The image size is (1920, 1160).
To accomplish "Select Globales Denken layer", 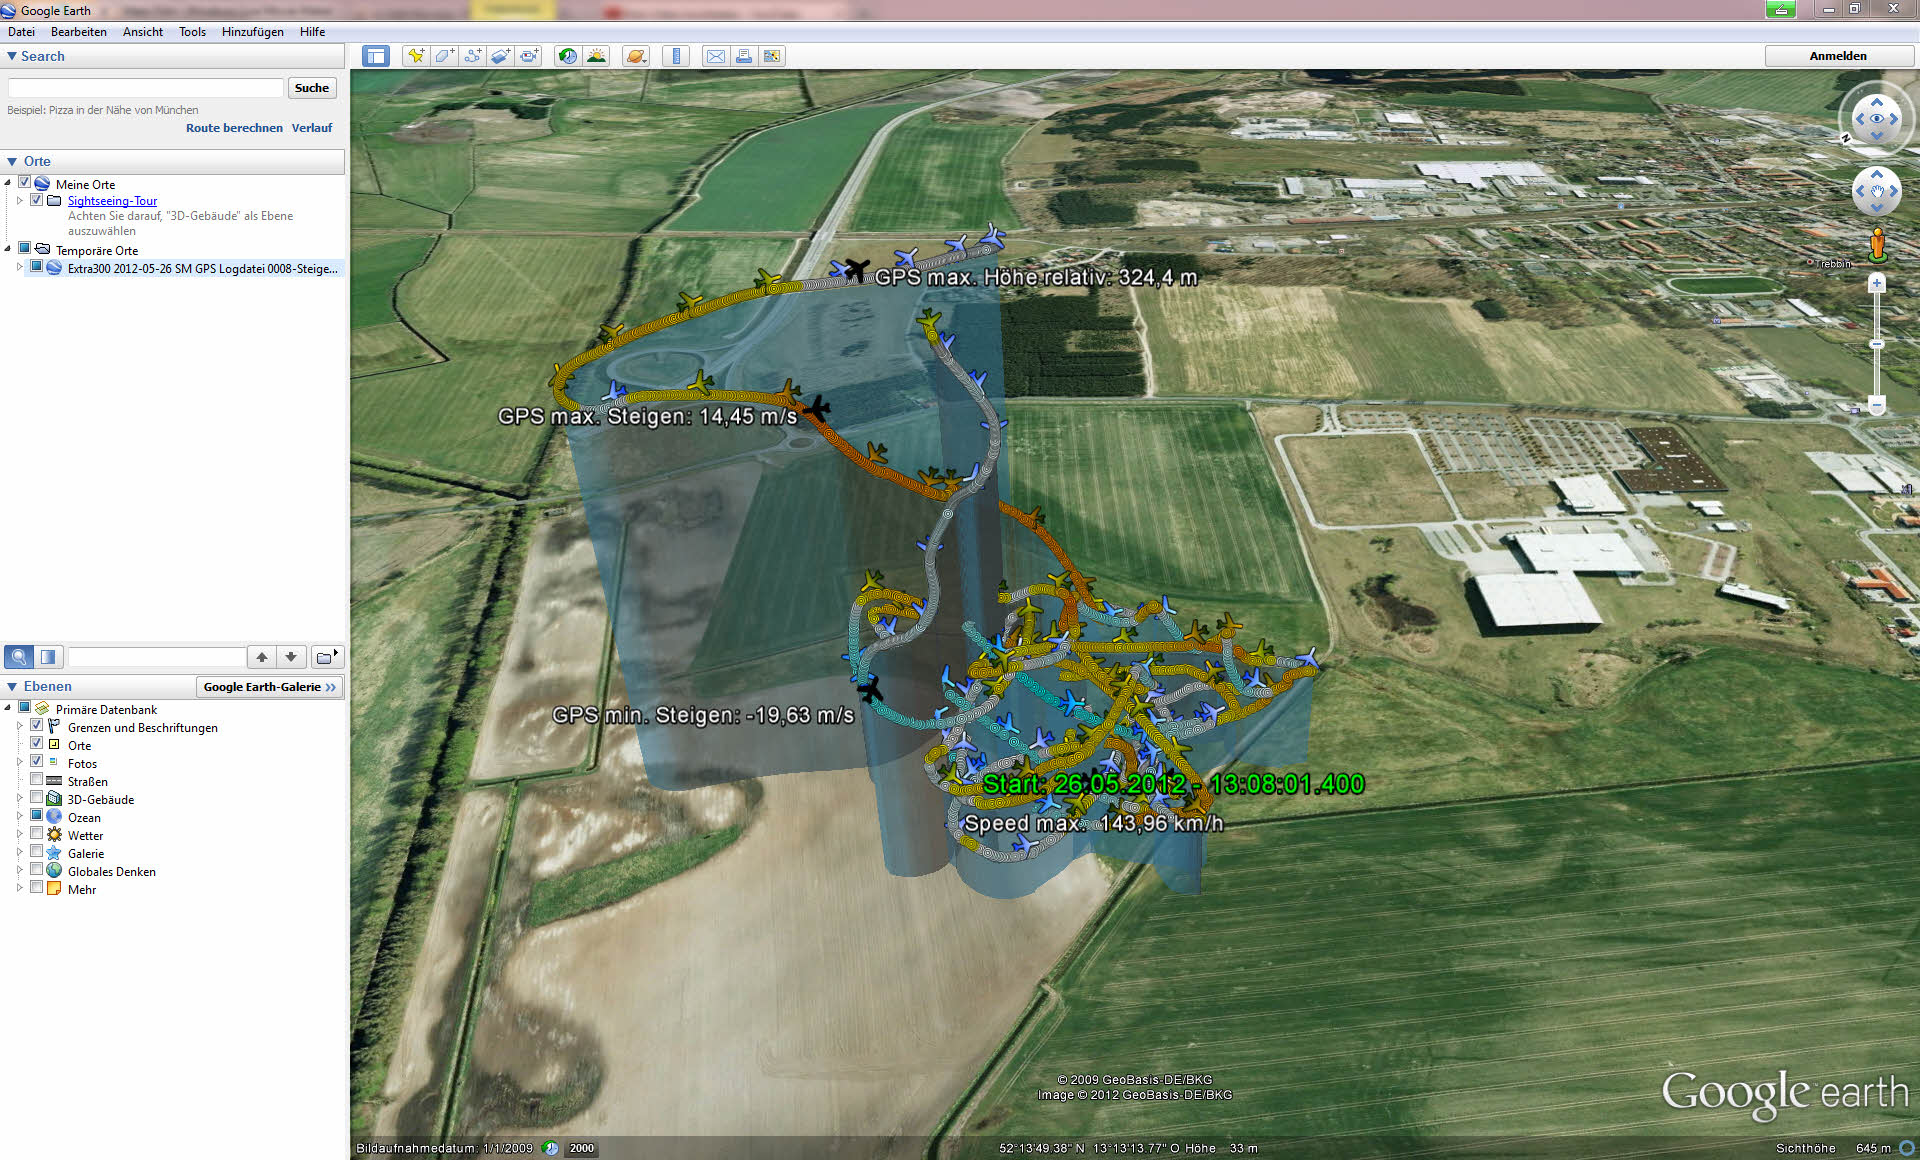I will pos(111,871).
